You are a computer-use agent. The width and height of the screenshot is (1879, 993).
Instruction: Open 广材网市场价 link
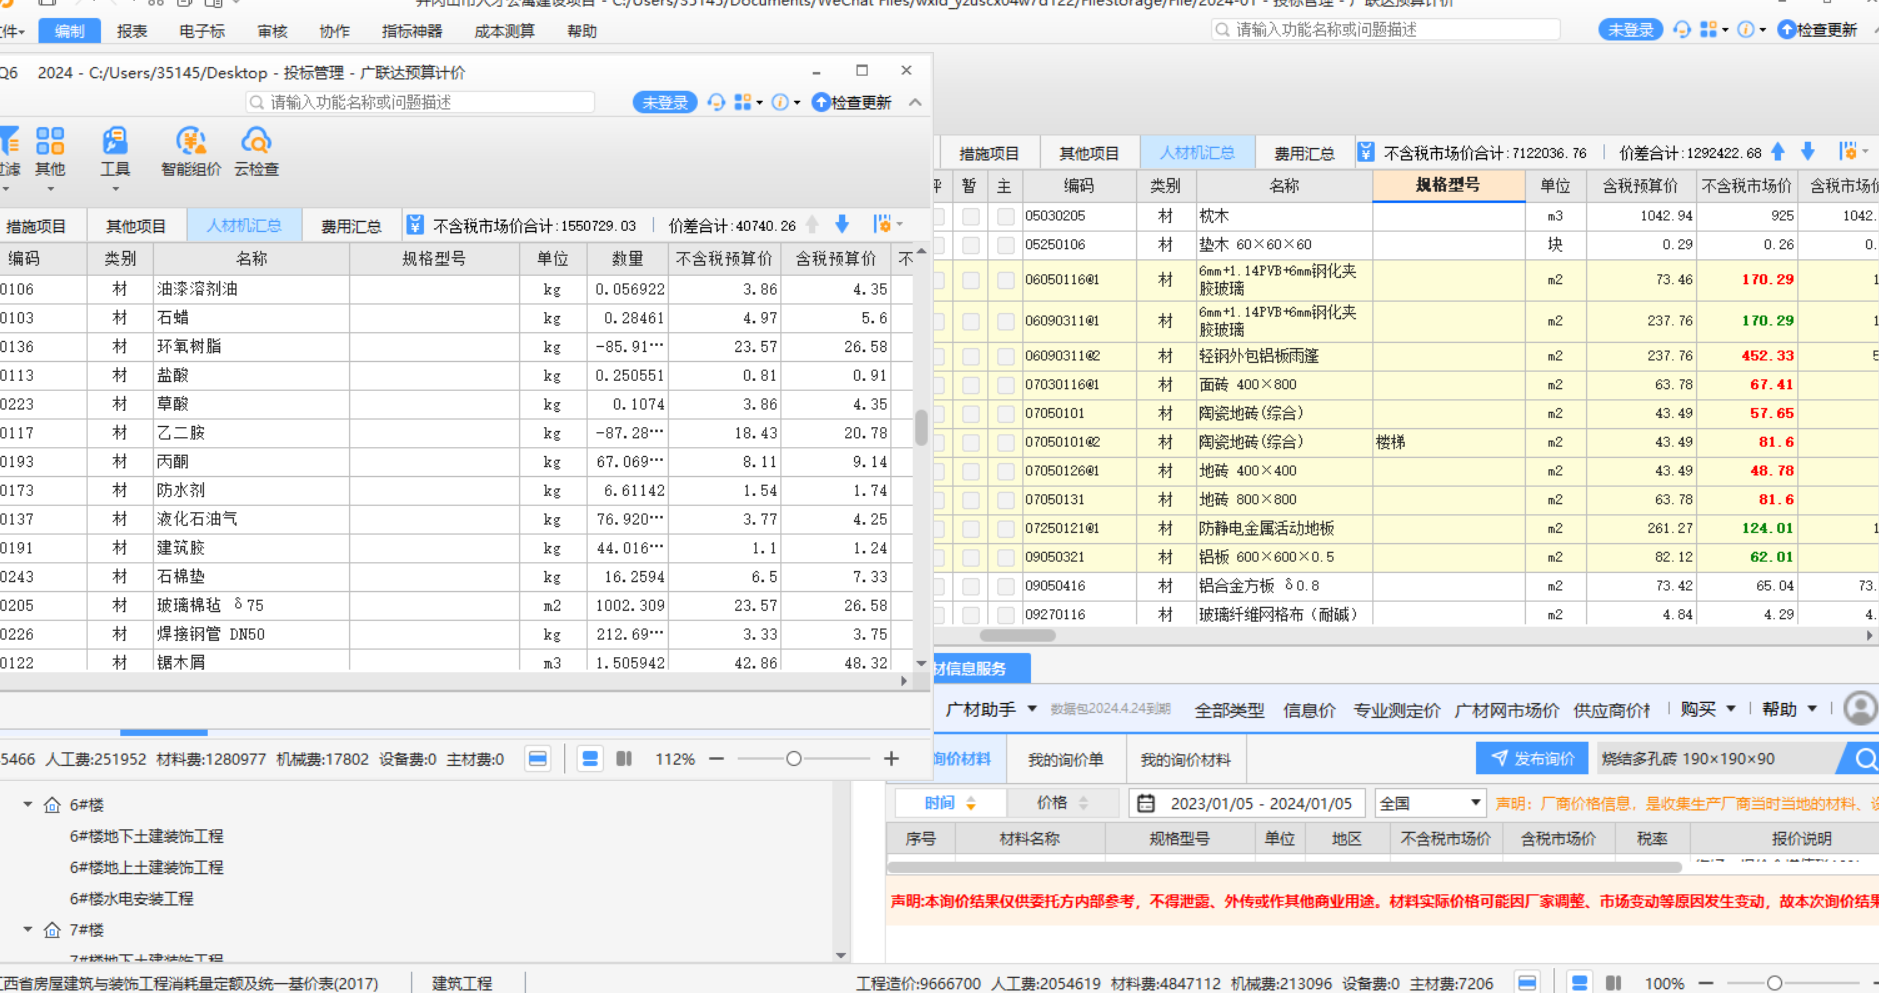point(1506,710)
